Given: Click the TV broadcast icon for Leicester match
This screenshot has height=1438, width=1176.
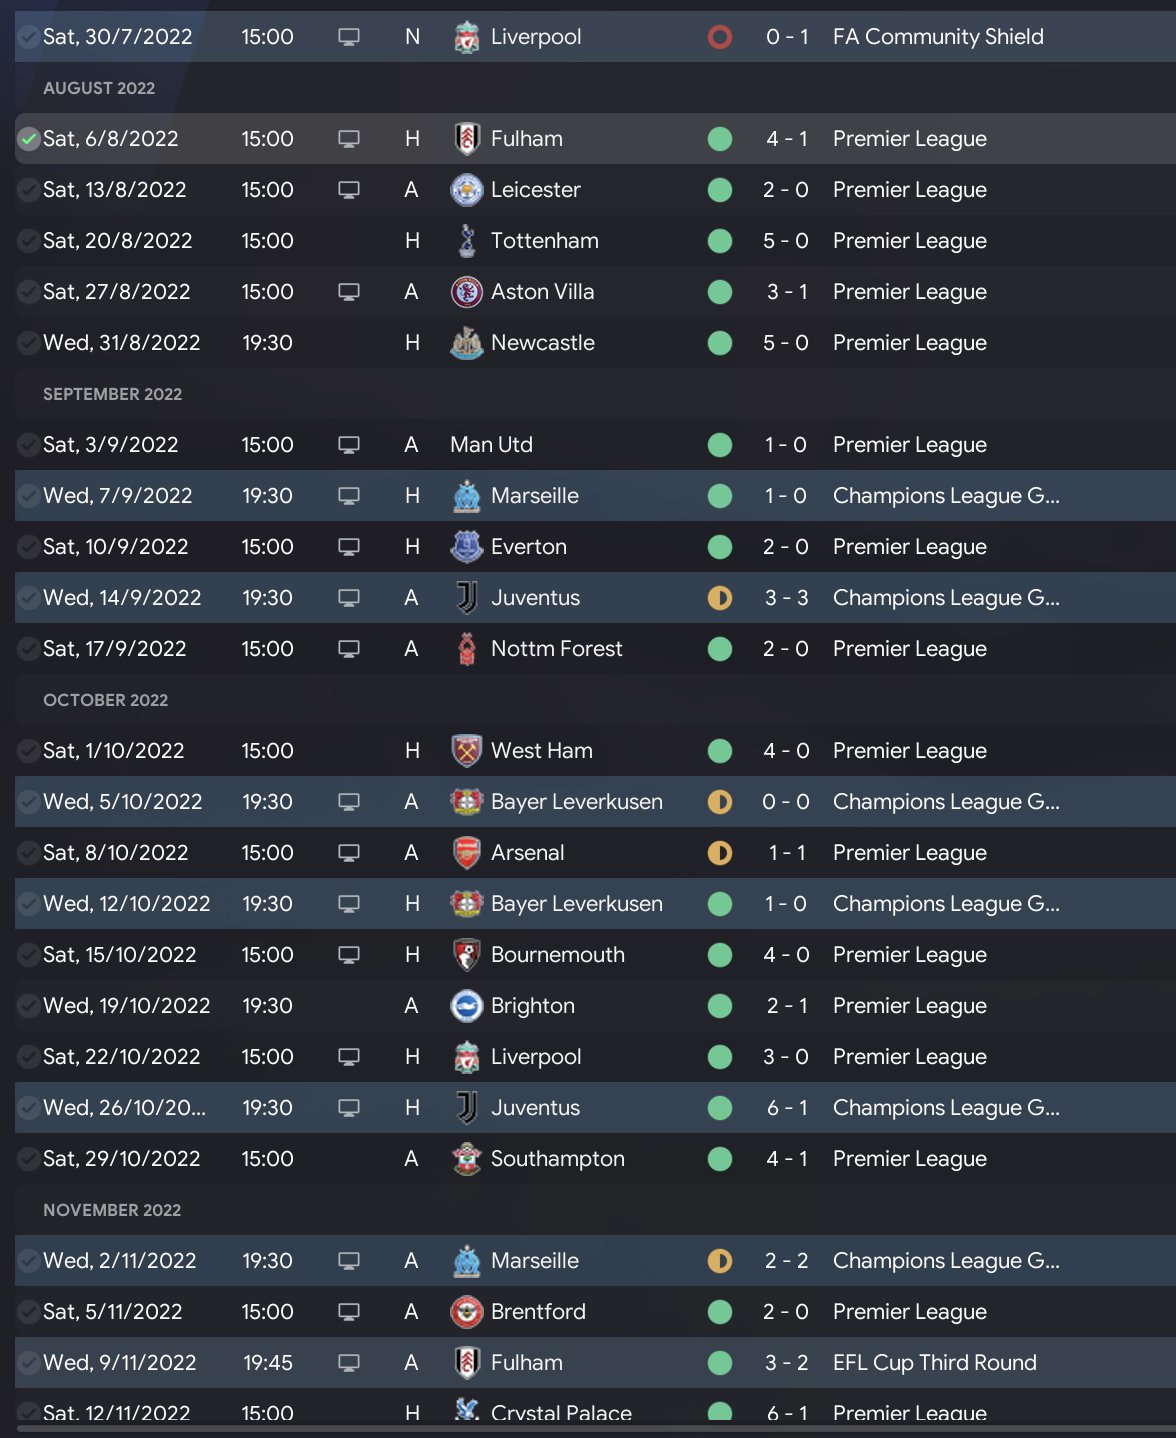Looking at the screenshot, I should [349, 190].
